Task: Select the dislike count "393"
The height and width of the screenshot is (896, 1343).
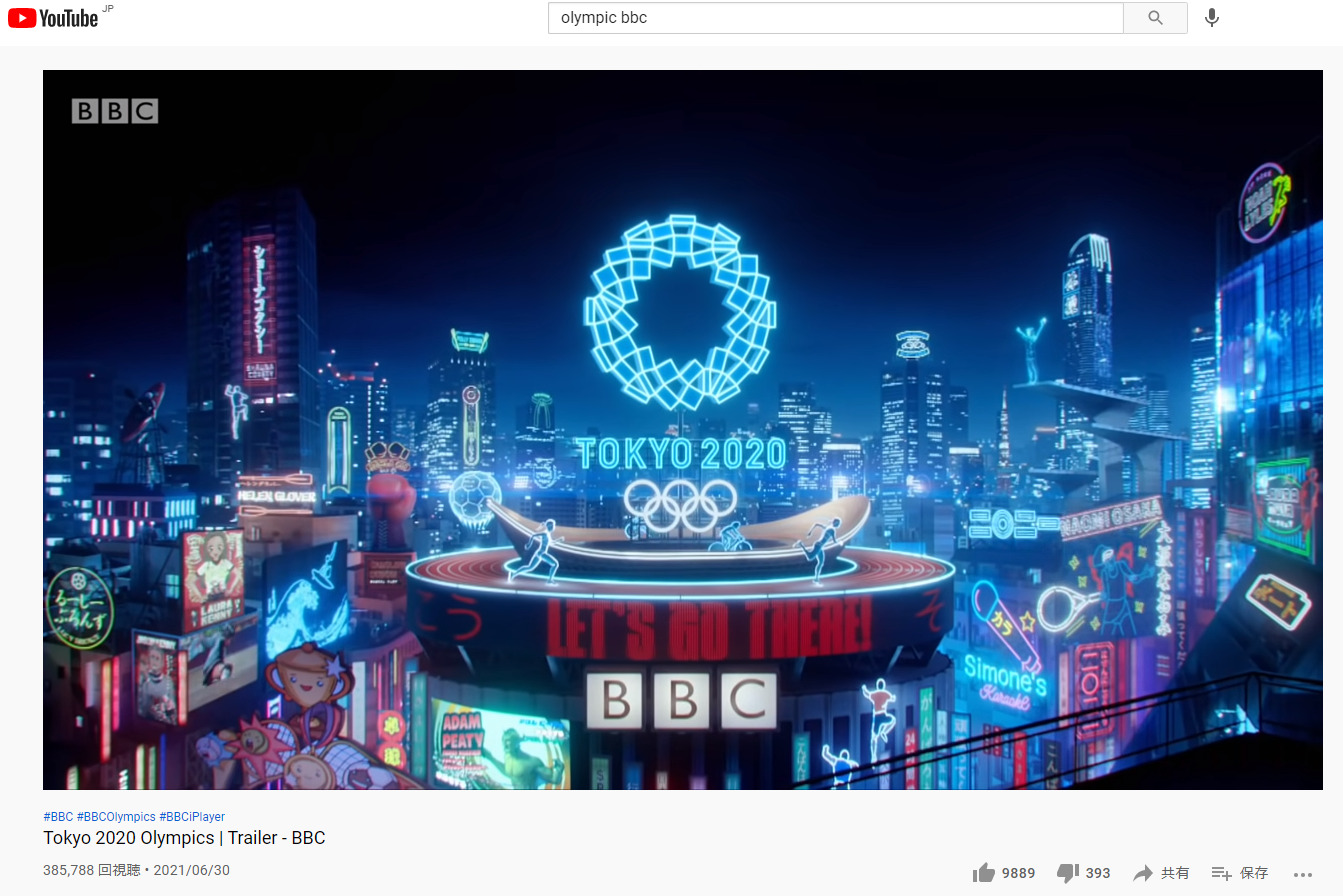Action: click(1098, 873)
